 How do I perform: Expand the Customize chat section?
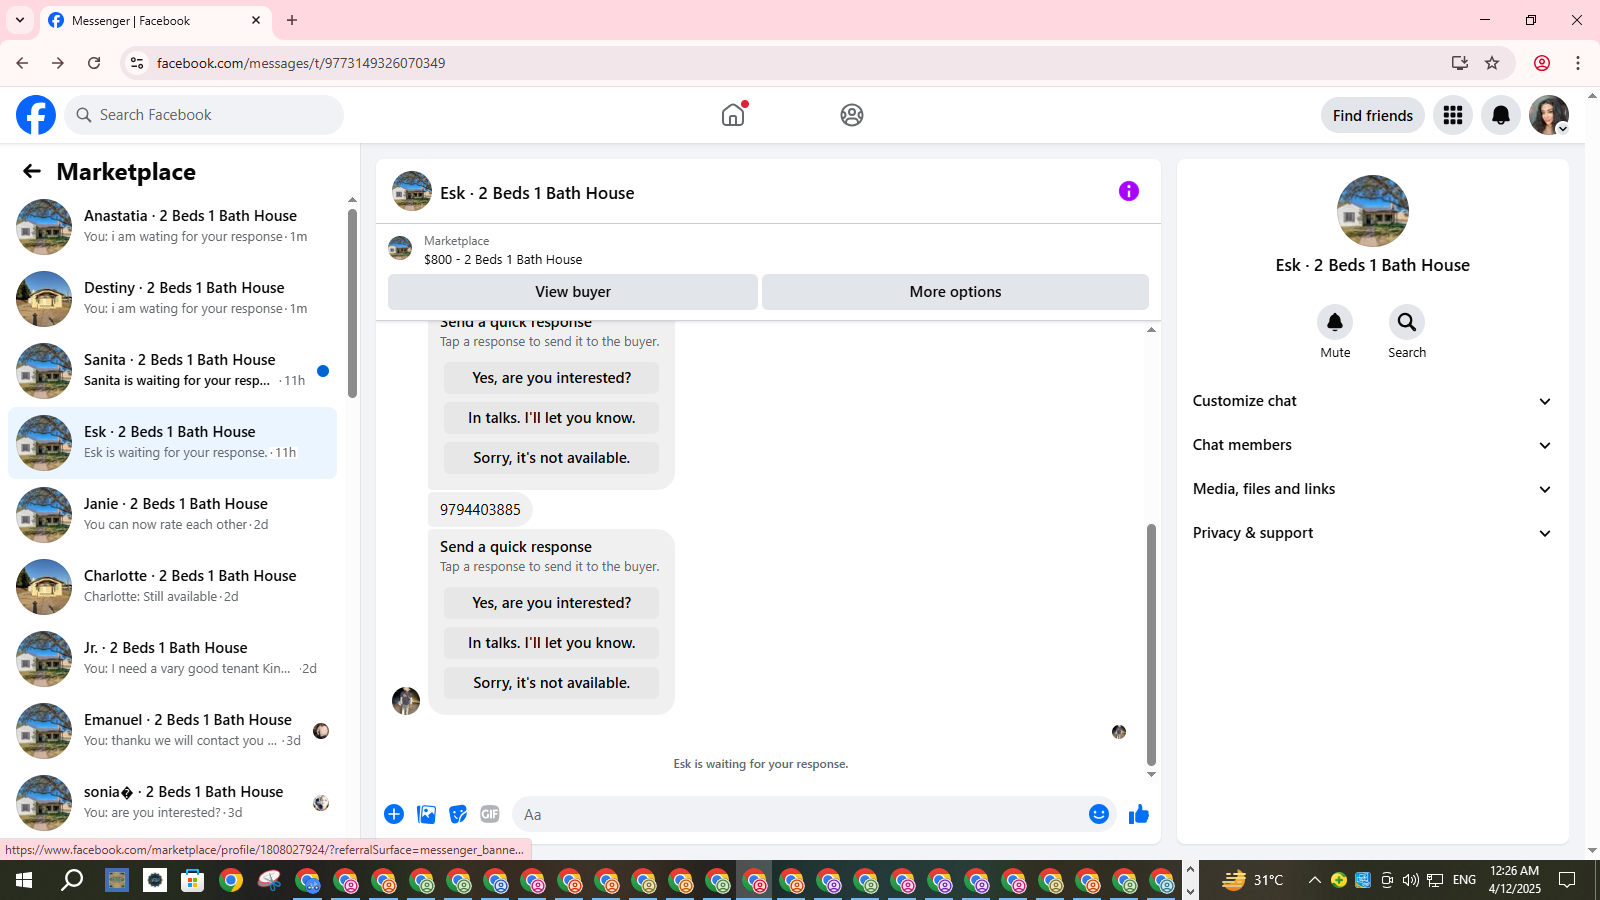coord(1373,401)
